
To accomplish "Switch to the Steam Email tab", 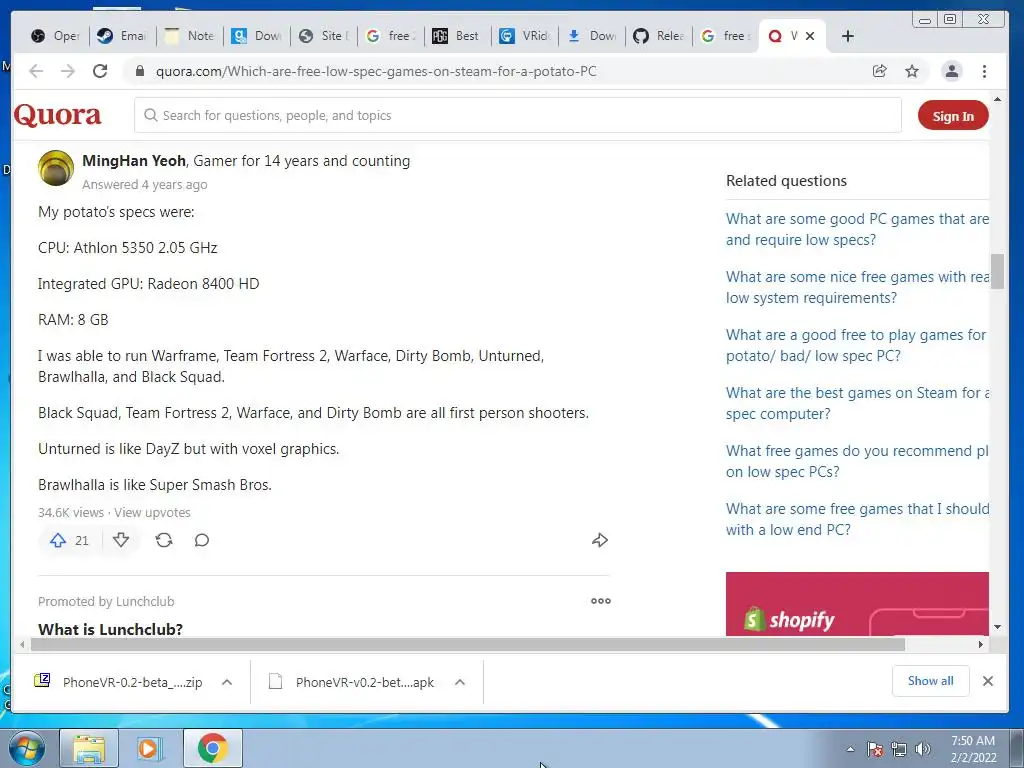I will pyautogui.click(x=122, y=36).
